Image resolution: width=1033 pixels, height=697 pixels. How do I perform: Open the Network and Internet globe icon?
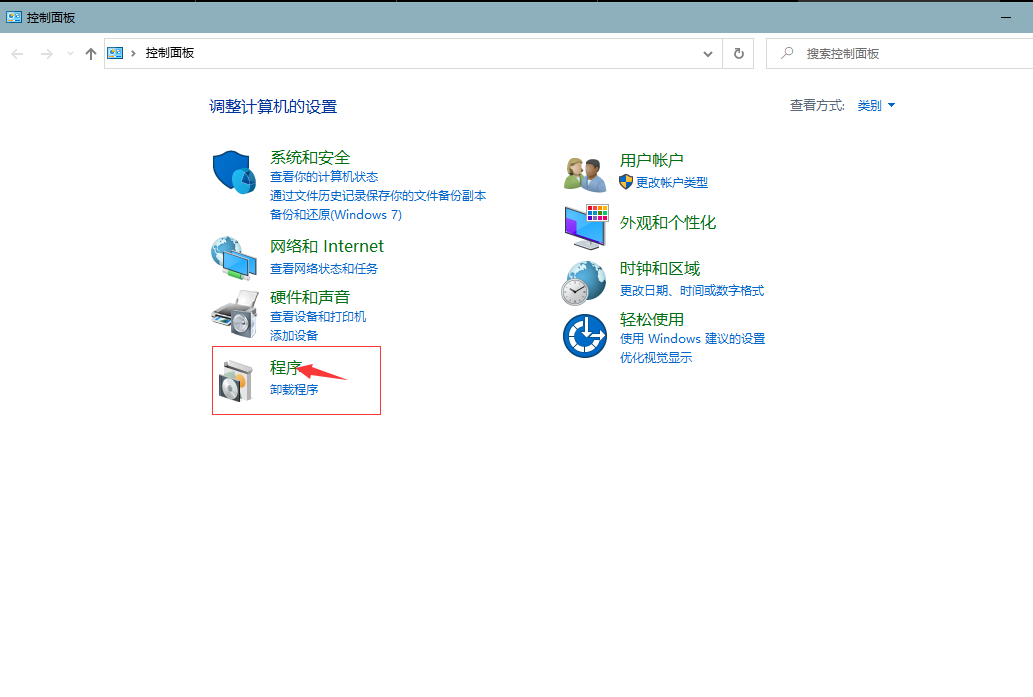point(234,258)
